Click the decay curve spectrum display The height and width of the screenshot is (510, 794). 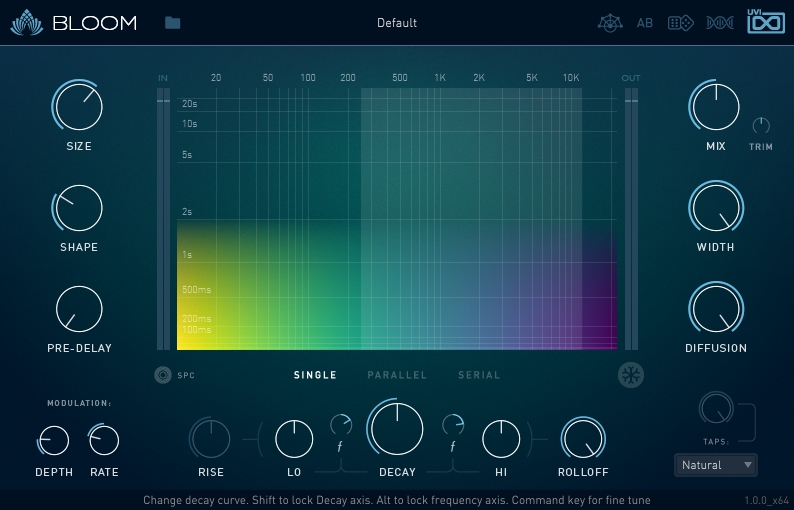coord(396,219)
